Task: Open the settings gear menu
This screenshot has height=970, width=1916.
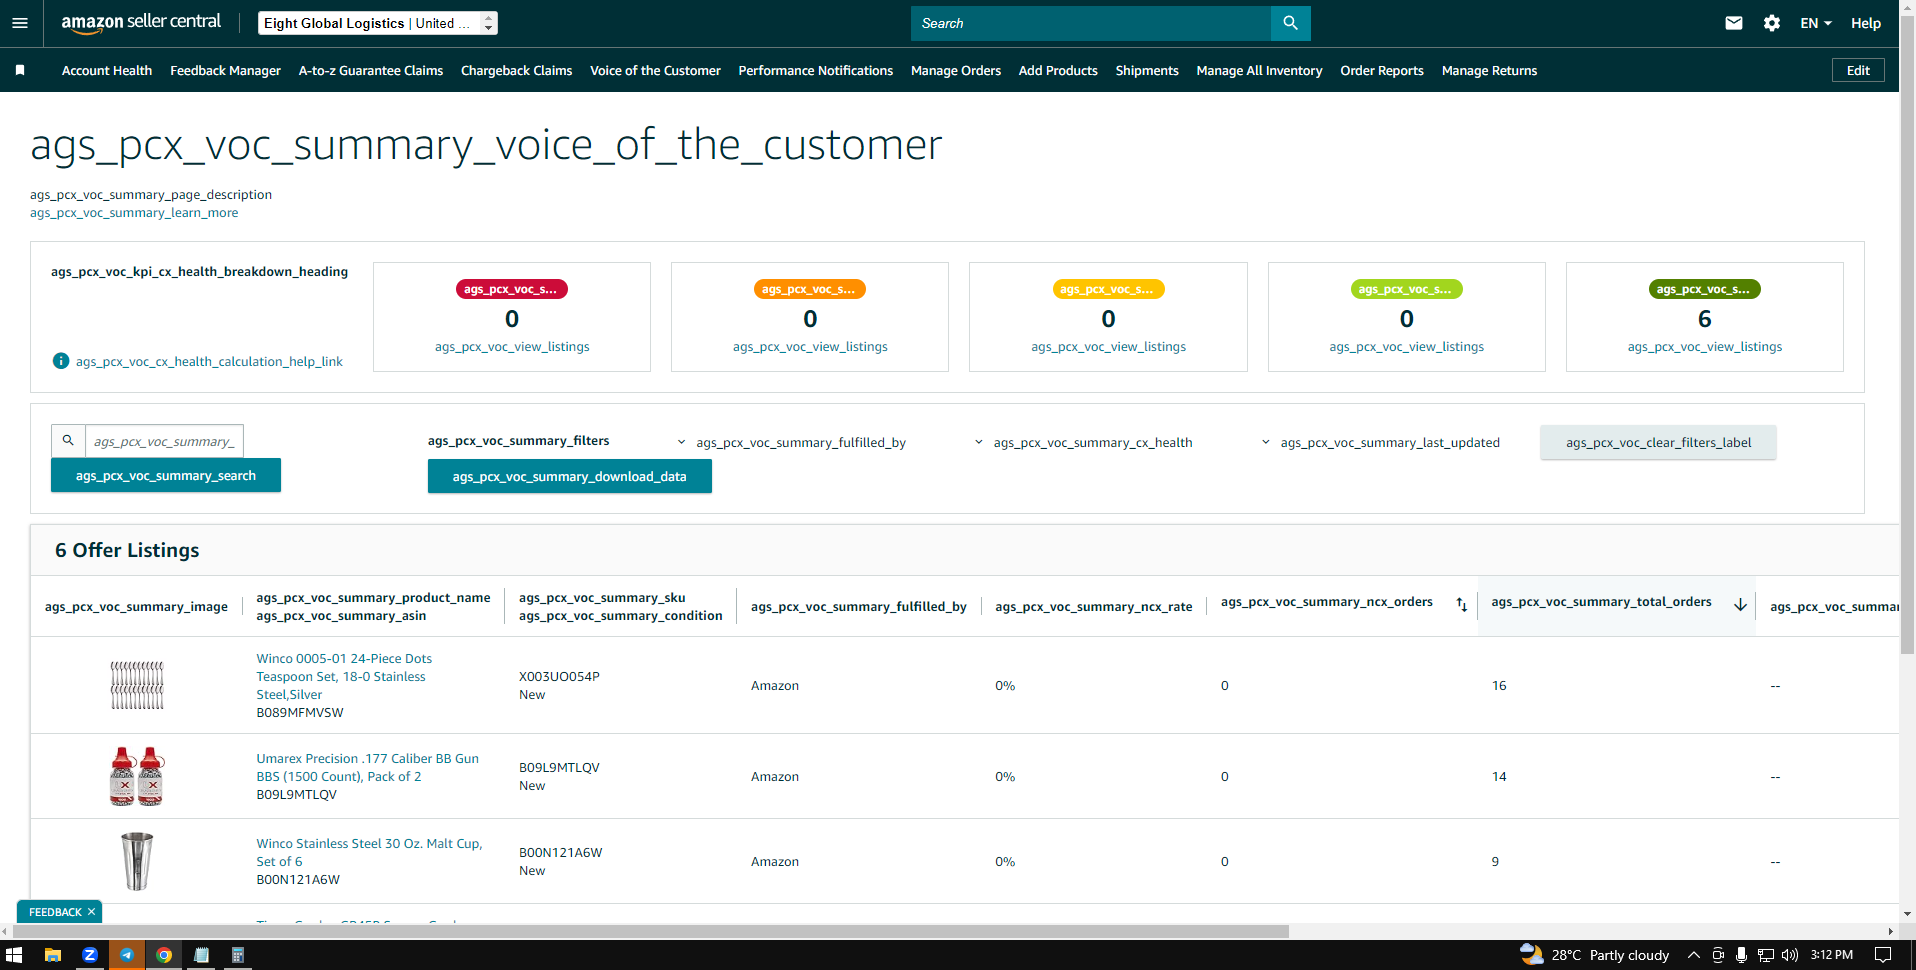Action: click(x=1772, y=23)
